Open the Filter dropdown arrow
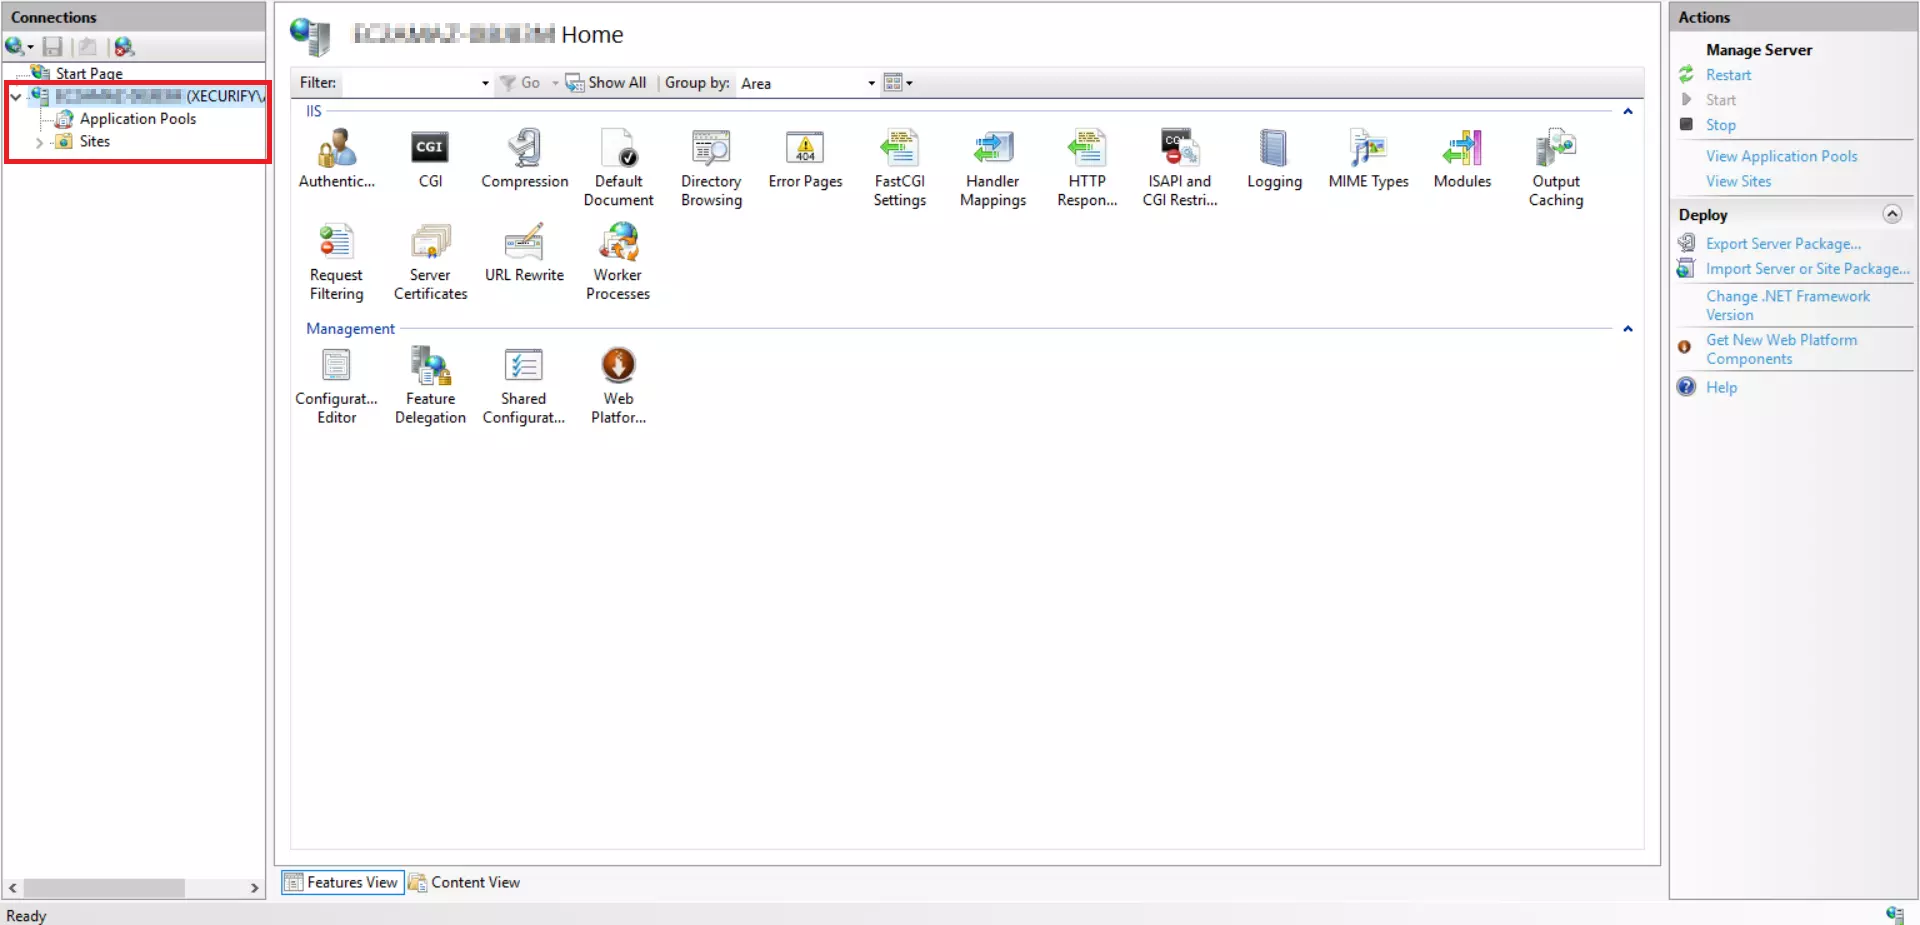The width and height of the screenshot is (1920, 925). click(x=484, y=83)
